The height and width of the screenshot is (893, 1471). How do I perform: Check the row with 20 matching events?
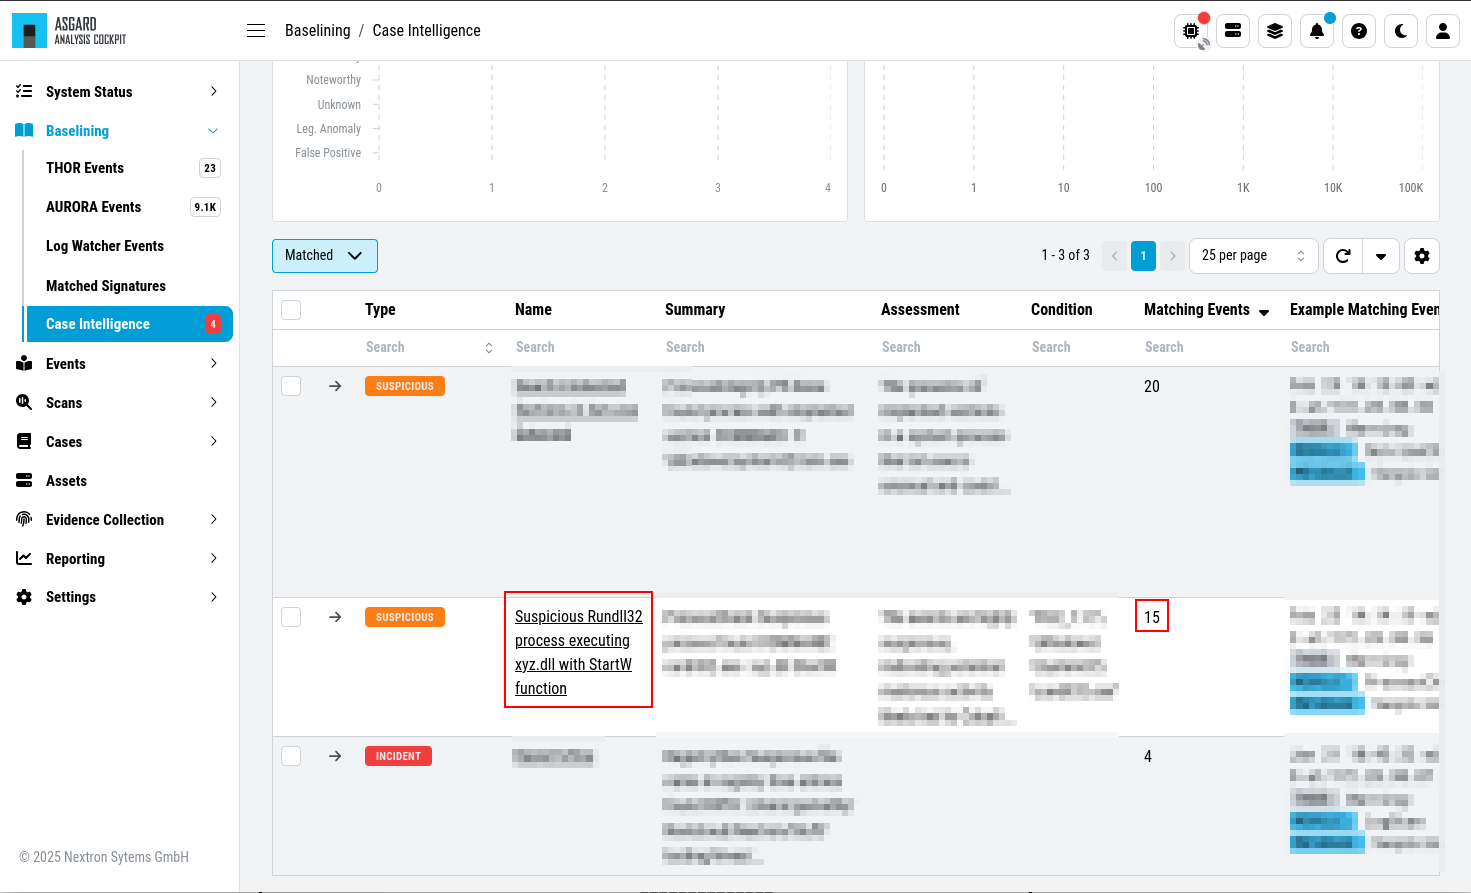click(x=291, y=386)
